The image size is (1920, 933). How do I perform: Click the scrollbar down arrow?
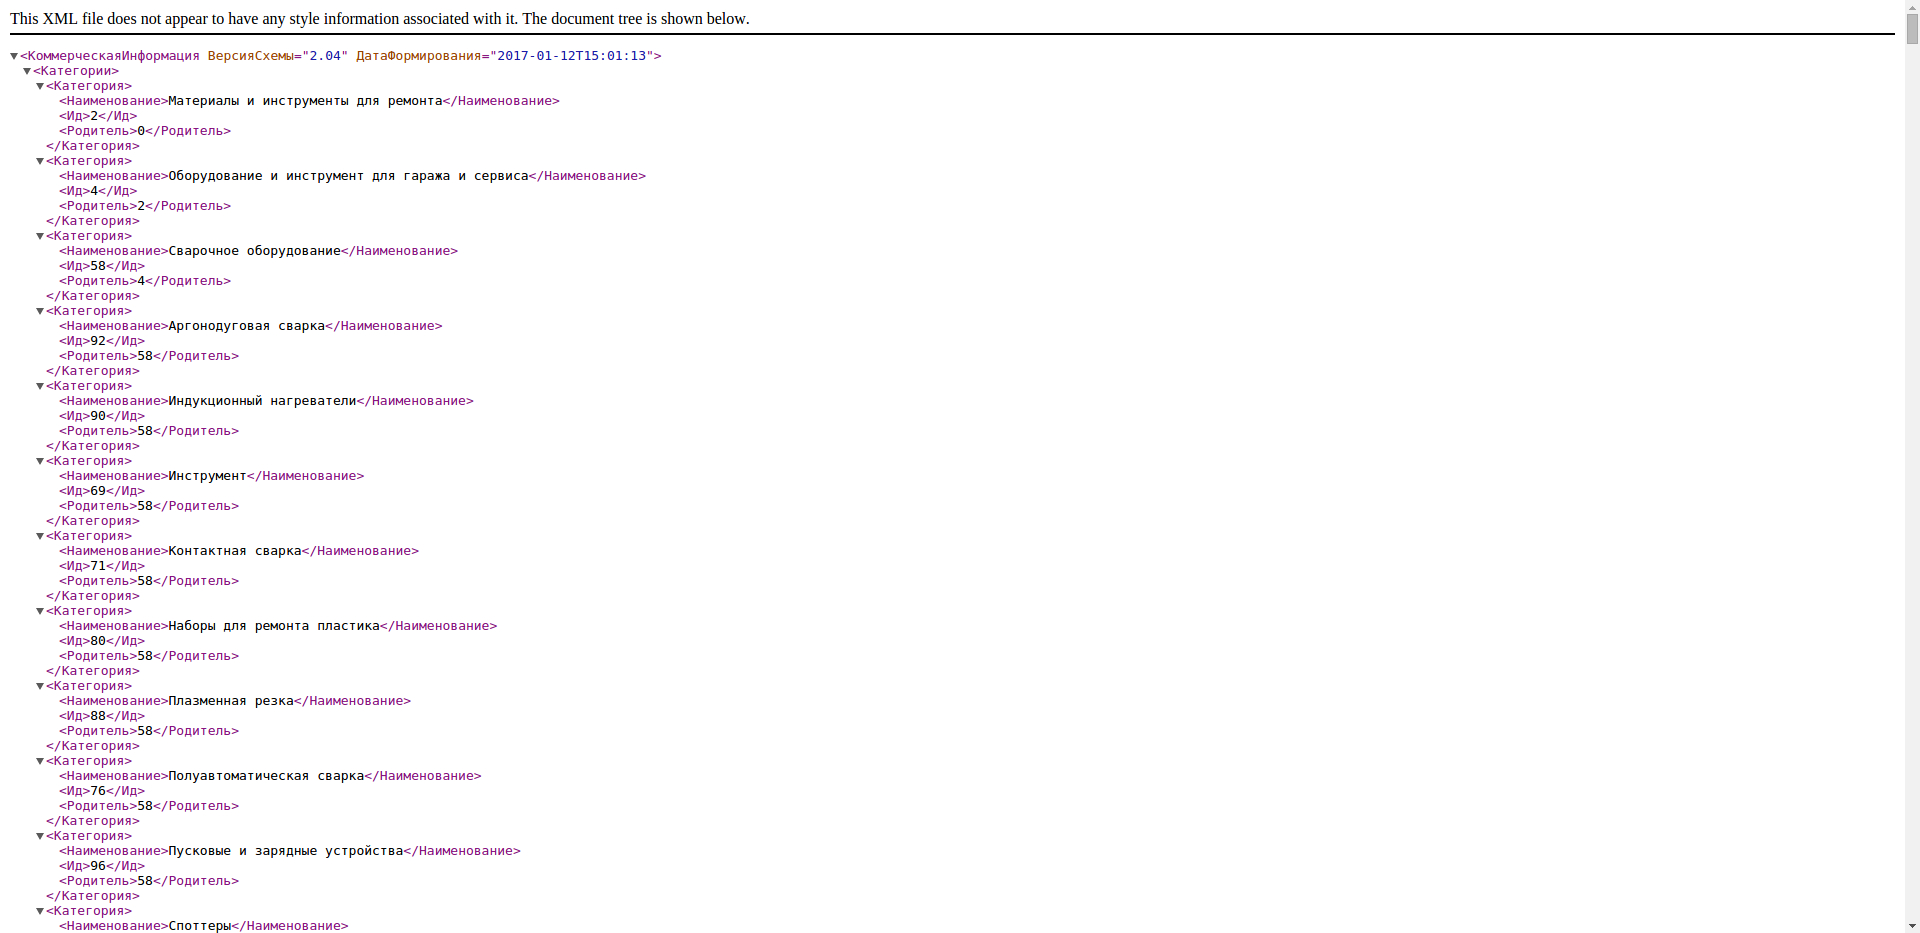[x=1912, y=926]
